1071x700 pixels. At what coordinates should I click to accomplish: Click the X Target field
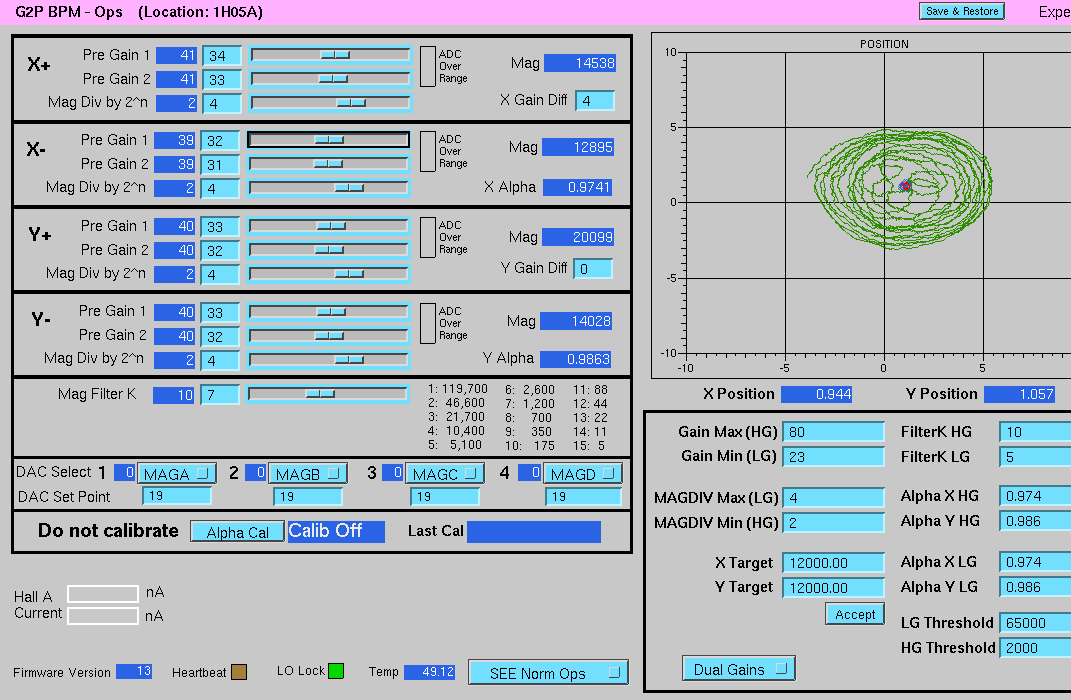tap(833, 563)
